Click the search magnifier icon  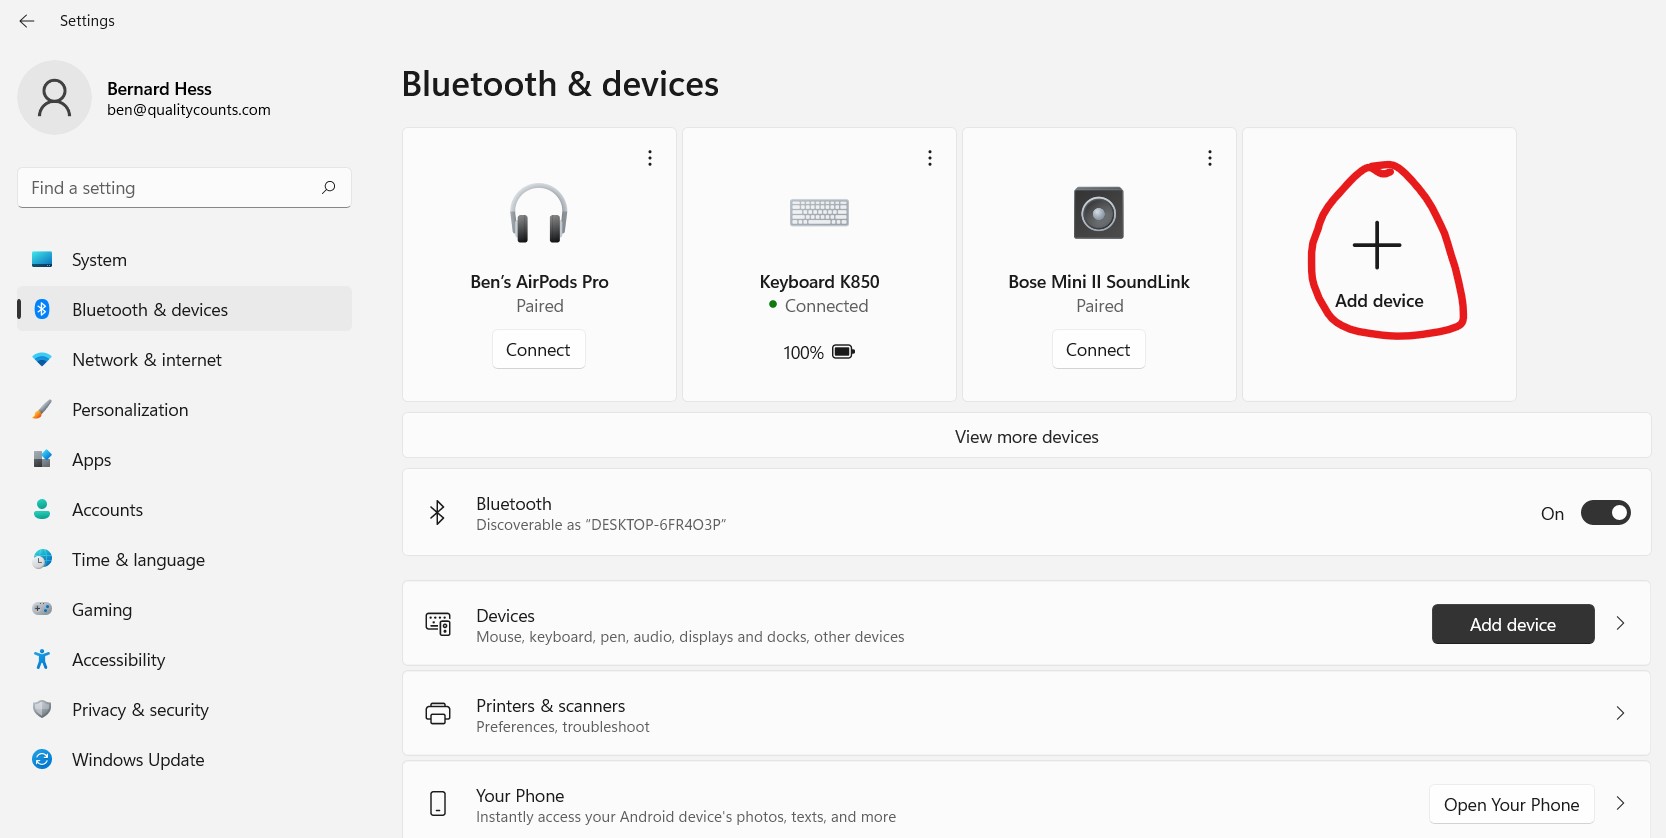pos(328,187)
